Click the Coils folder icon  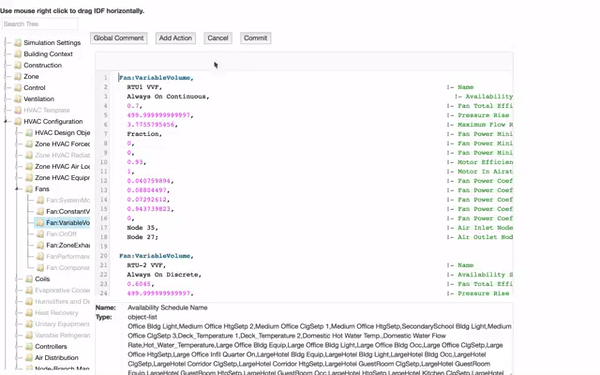tap(29, 279)
